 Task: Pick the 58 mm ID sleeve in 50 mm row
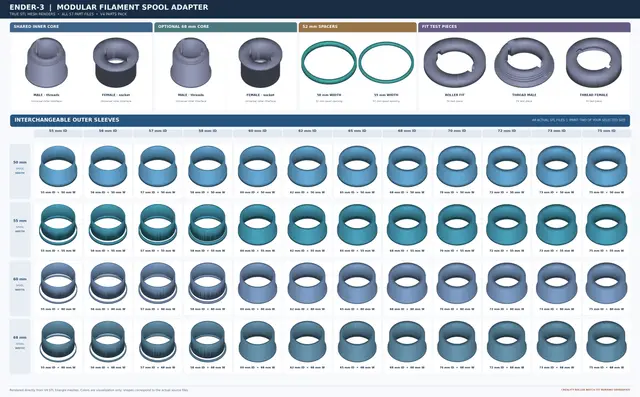coord(208,166)
